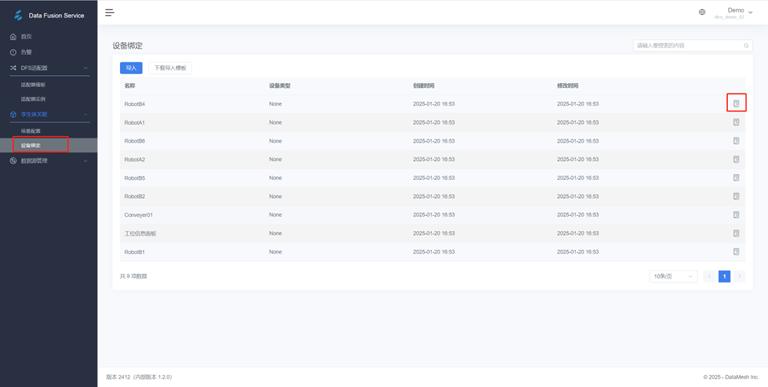Screen dimensions: 768x387
Task: Click the DFS adapter shuffle icon in sidebar
Action: pos(13,68)
